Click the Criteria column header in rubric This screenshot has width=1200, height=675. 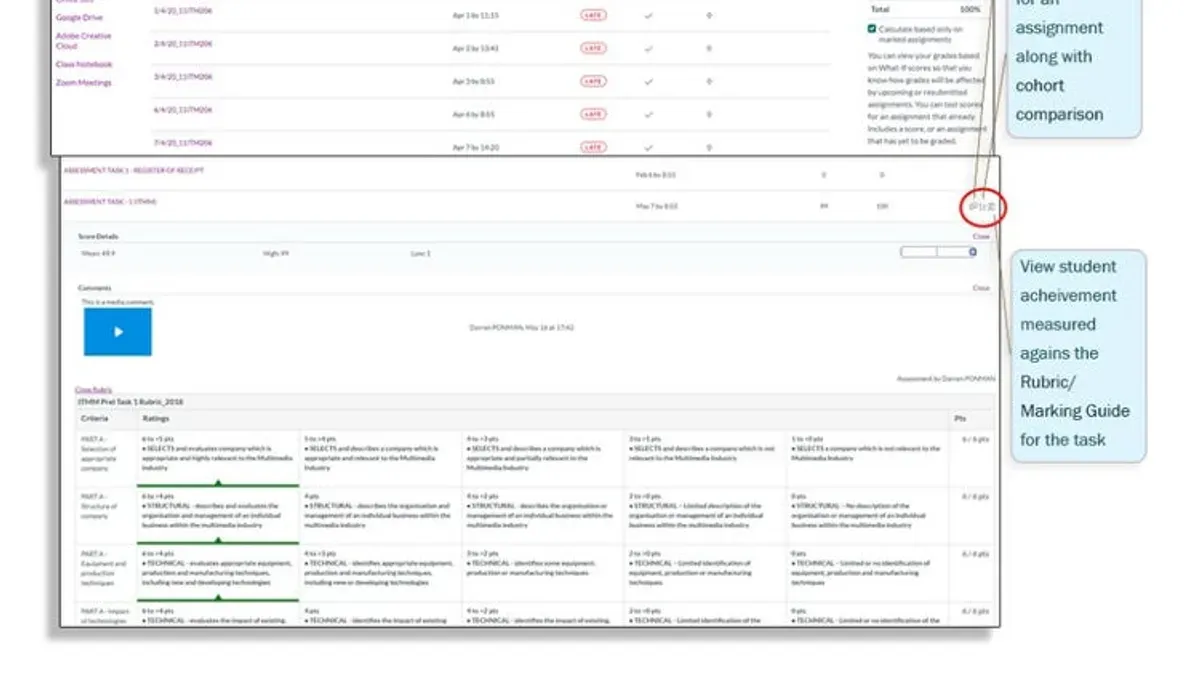tap(95, 418)
